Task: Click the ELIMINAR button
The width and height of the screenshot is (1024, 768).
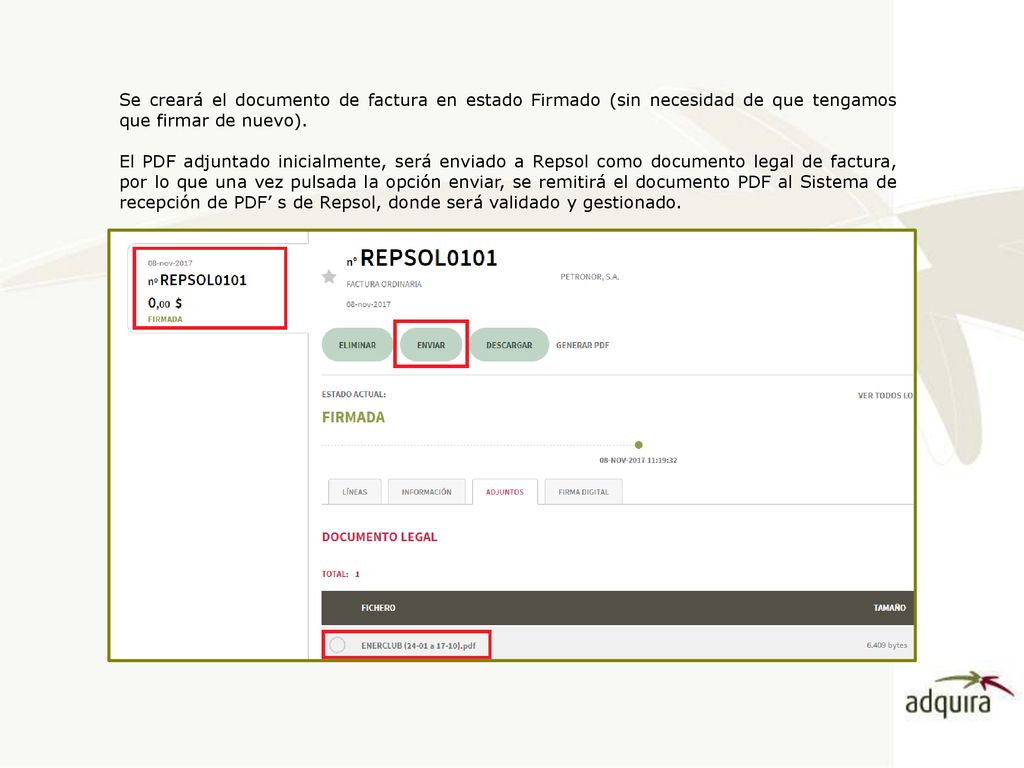Action: pyautogui.click(x=357, y=345)
